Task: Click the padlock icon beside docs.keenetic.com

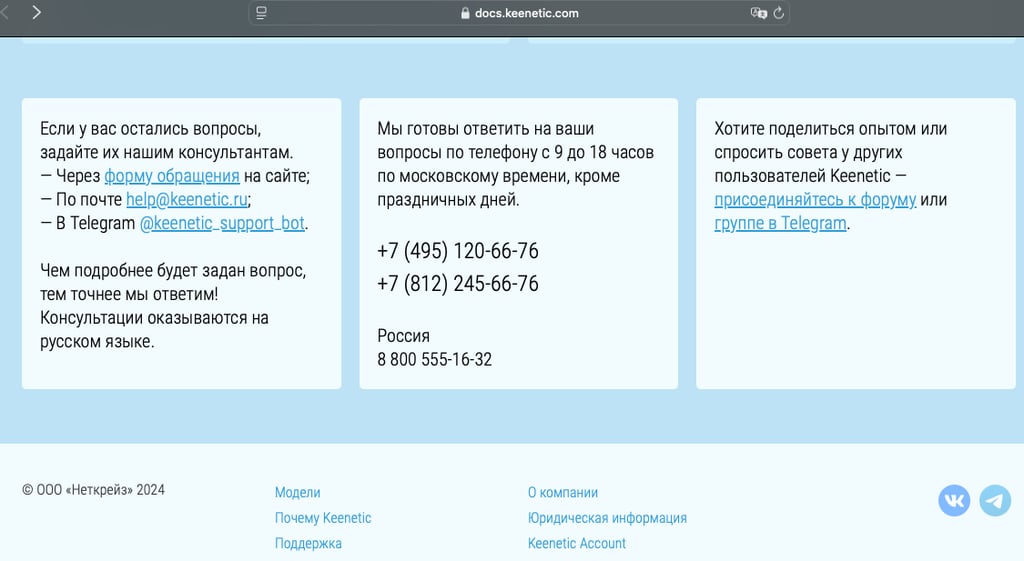Action: [x=465, y=13]
